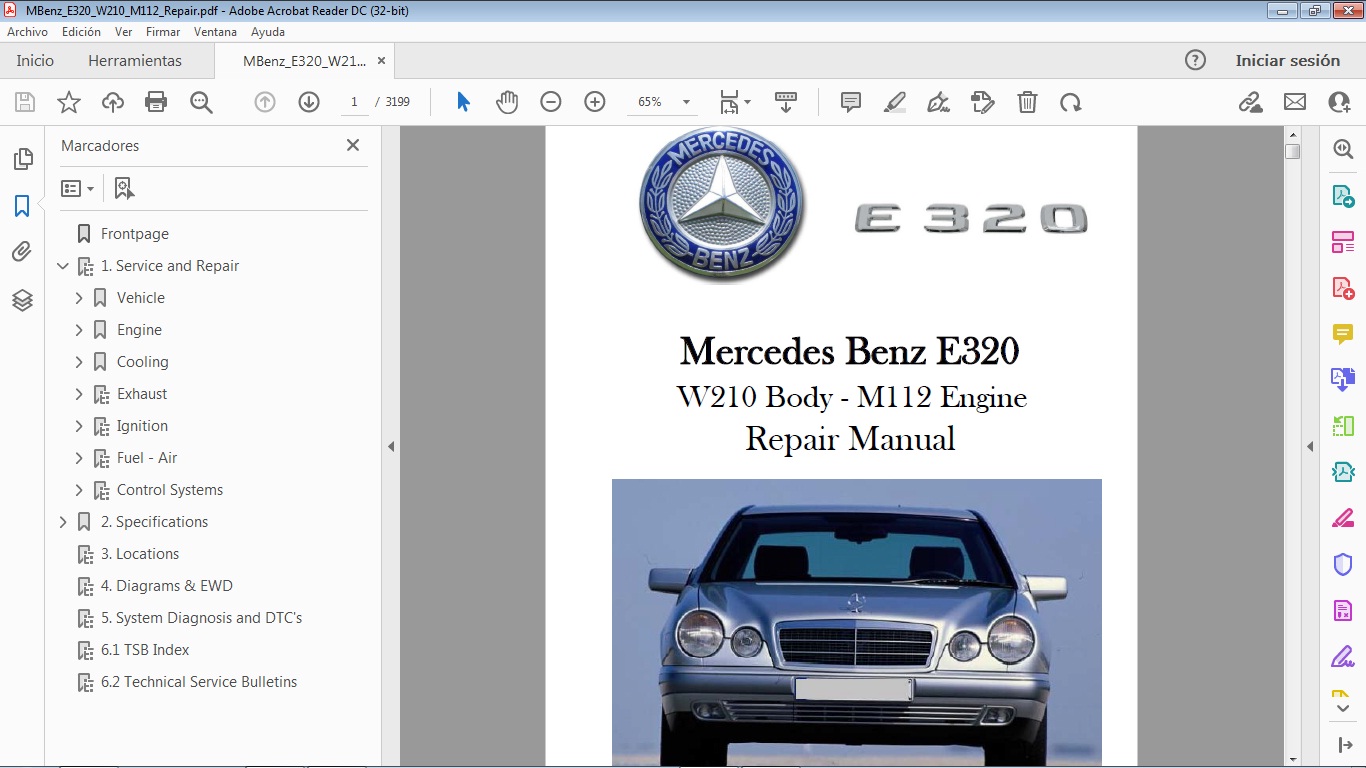The width and height of the screenshot is (1366, 768).
Task: Open the 65% zoom level dropdown
Action: tap(685, 101)
